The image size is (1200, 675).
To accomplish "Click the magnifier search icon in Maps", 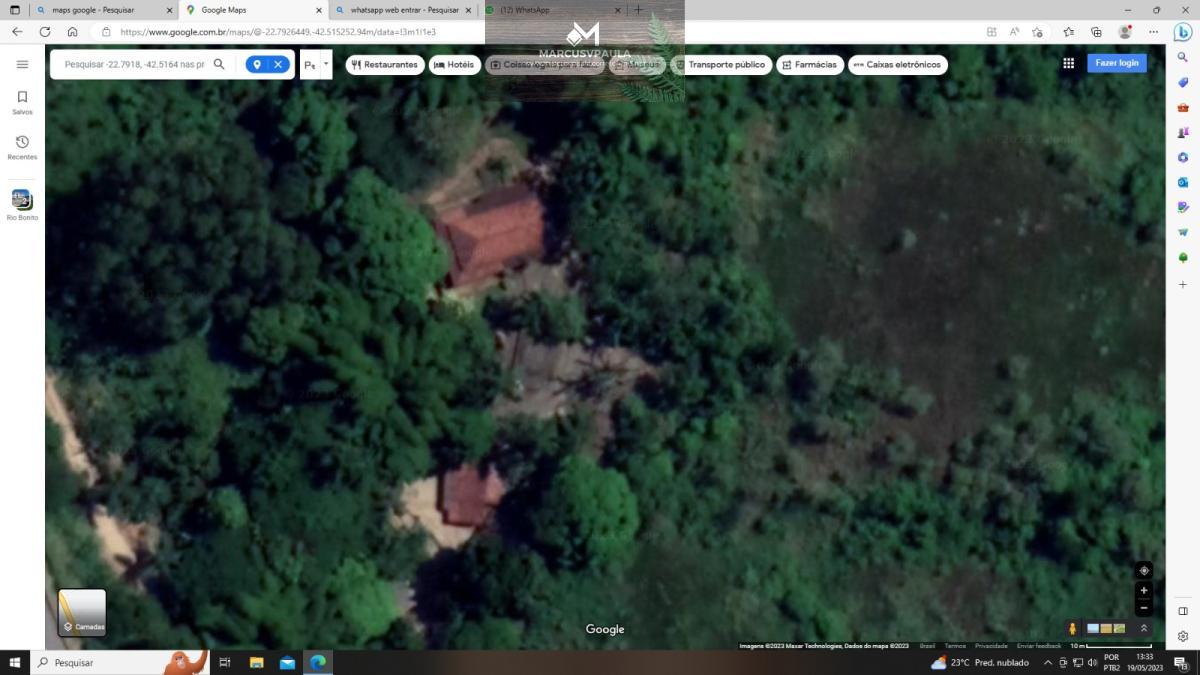I will [x=219, y=64].
